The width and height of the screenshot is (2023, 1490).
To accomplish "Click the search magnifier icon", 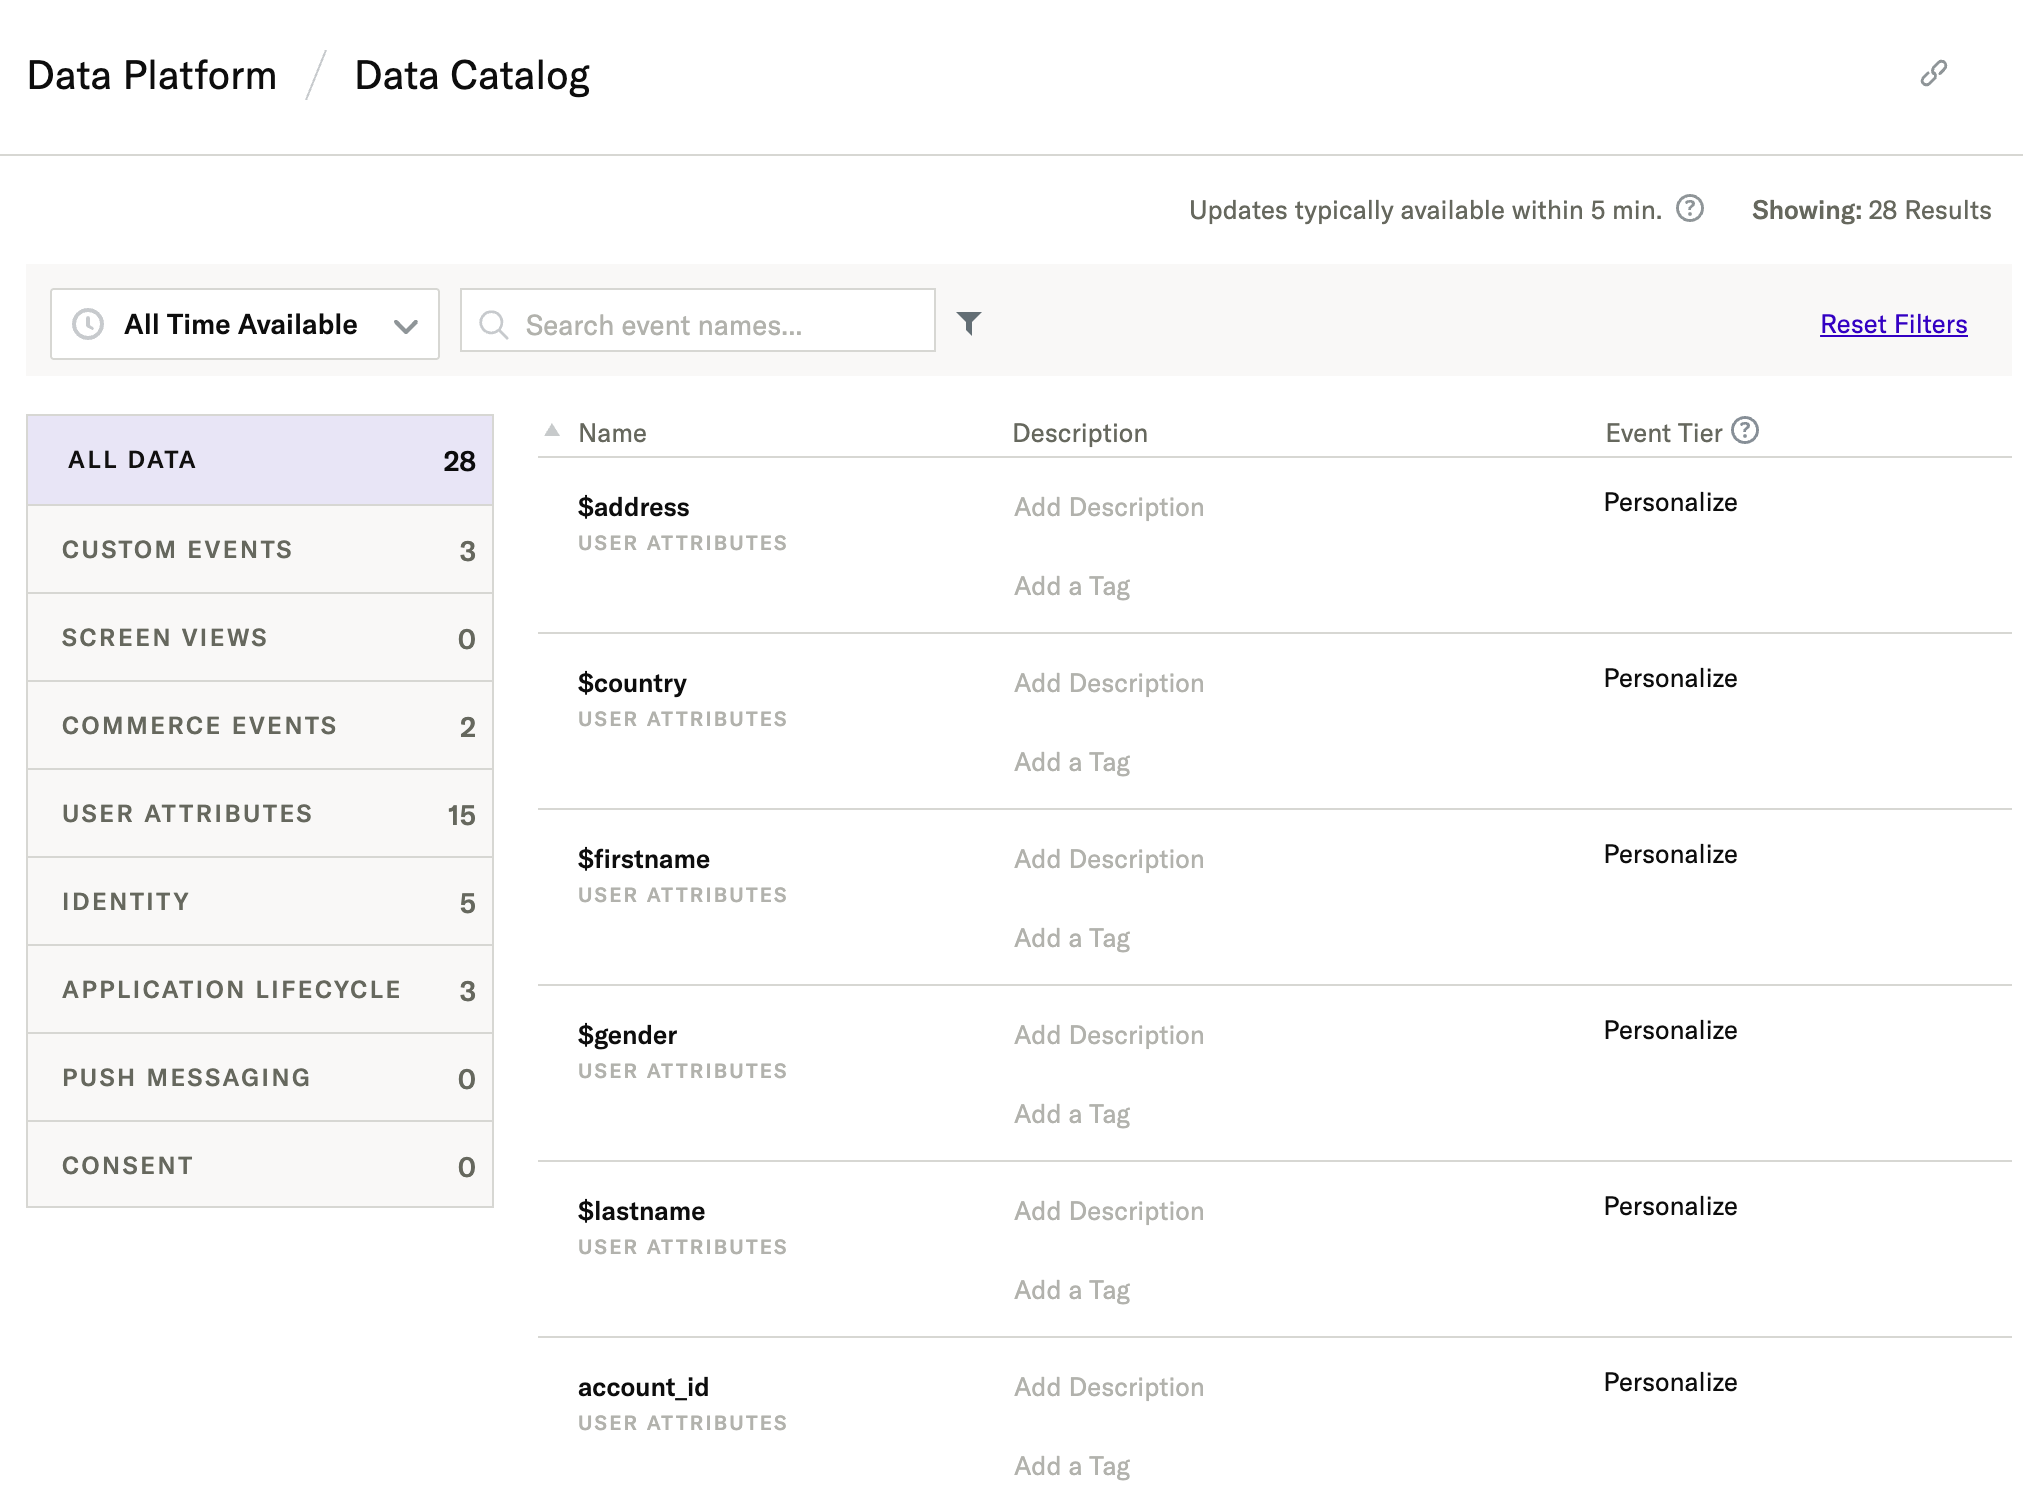I will coord(493,324).
